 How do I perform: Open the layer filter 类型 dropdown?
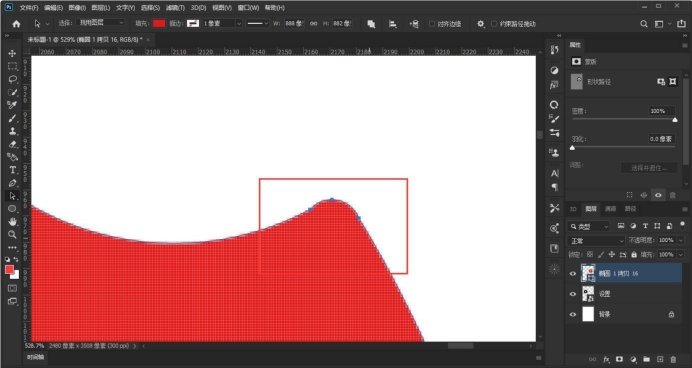pos(589,226)
